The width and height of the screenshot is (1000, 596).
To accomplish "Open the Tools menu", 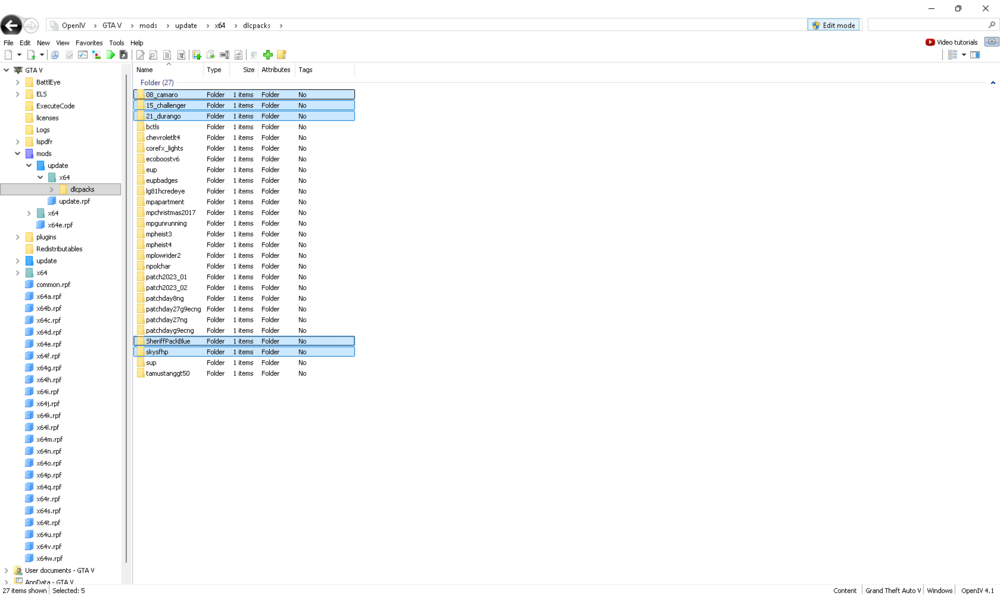I will point(116,43).
